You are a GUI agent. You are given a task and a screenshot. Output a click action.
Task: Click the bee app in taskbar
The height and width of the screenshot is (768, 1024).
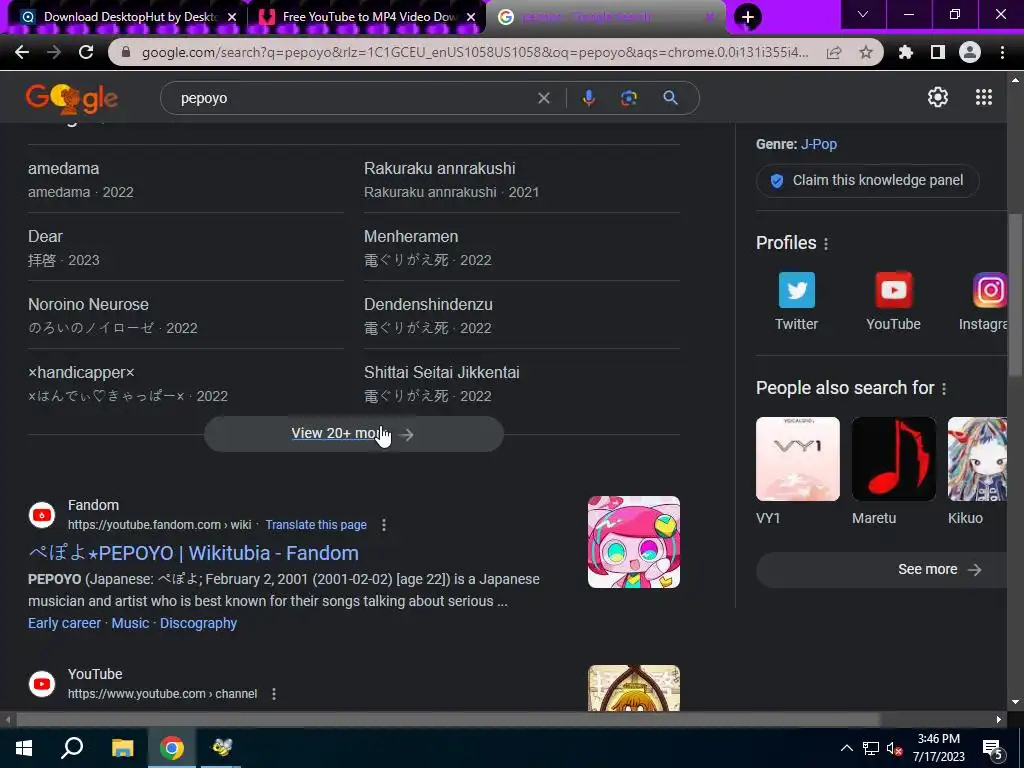(x=221, y=748)
